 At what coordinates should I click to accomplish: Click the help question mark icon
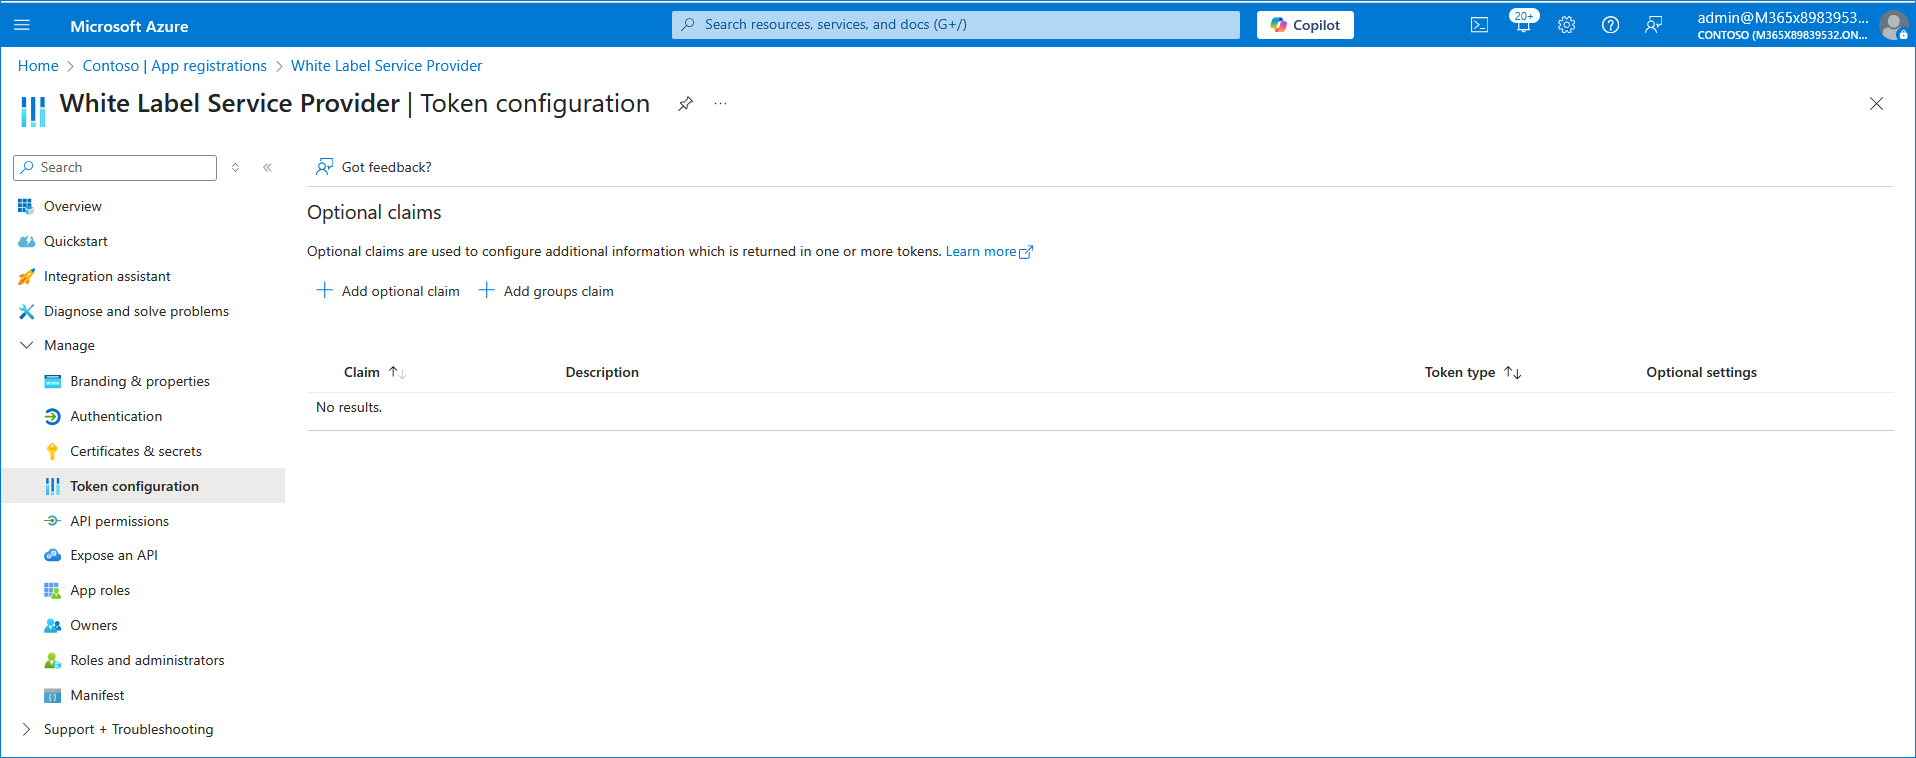click(1610, 25)
